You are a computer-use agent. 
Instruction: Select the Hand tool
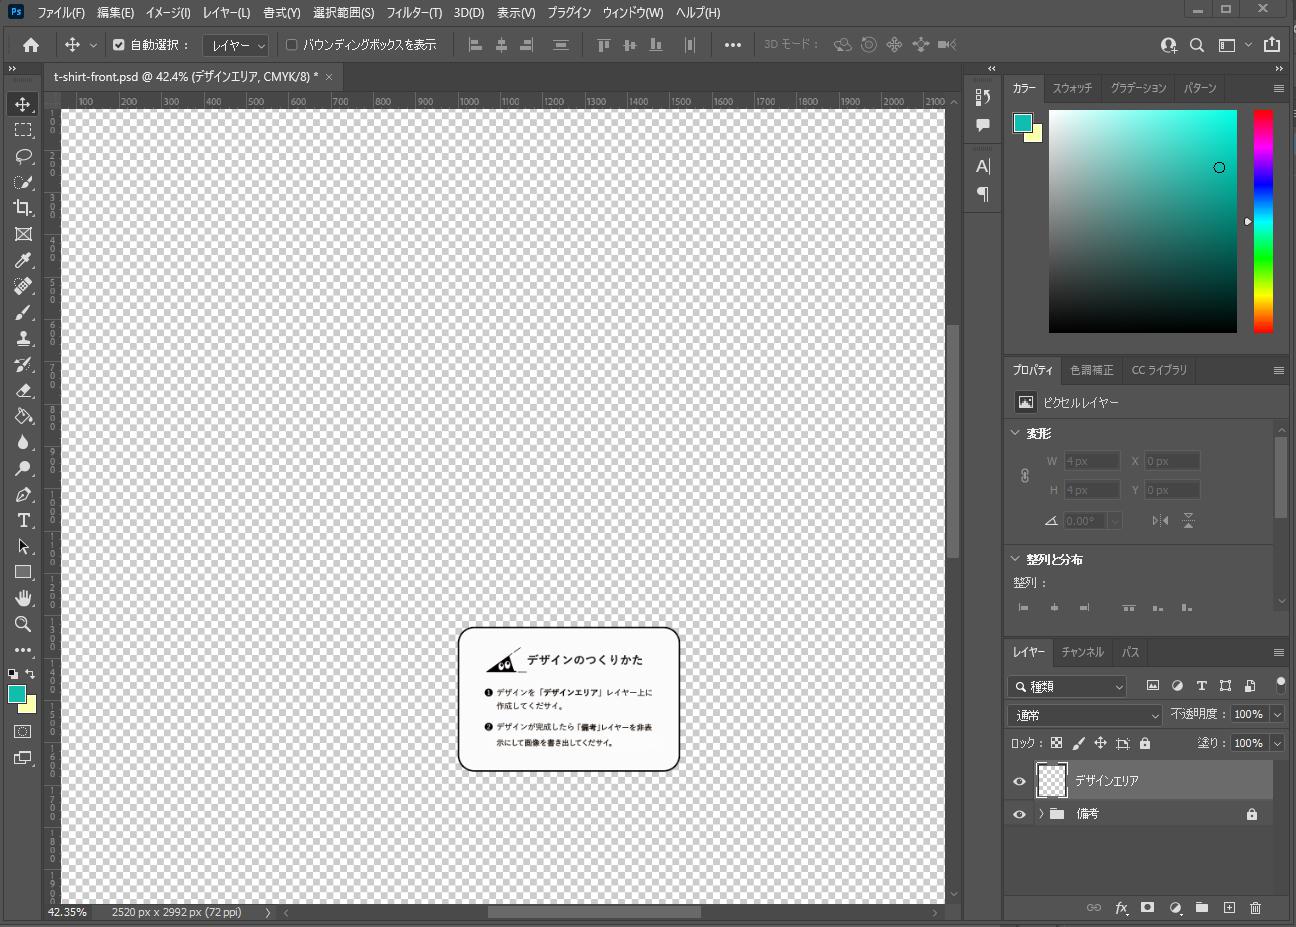[x=23, y=598]
